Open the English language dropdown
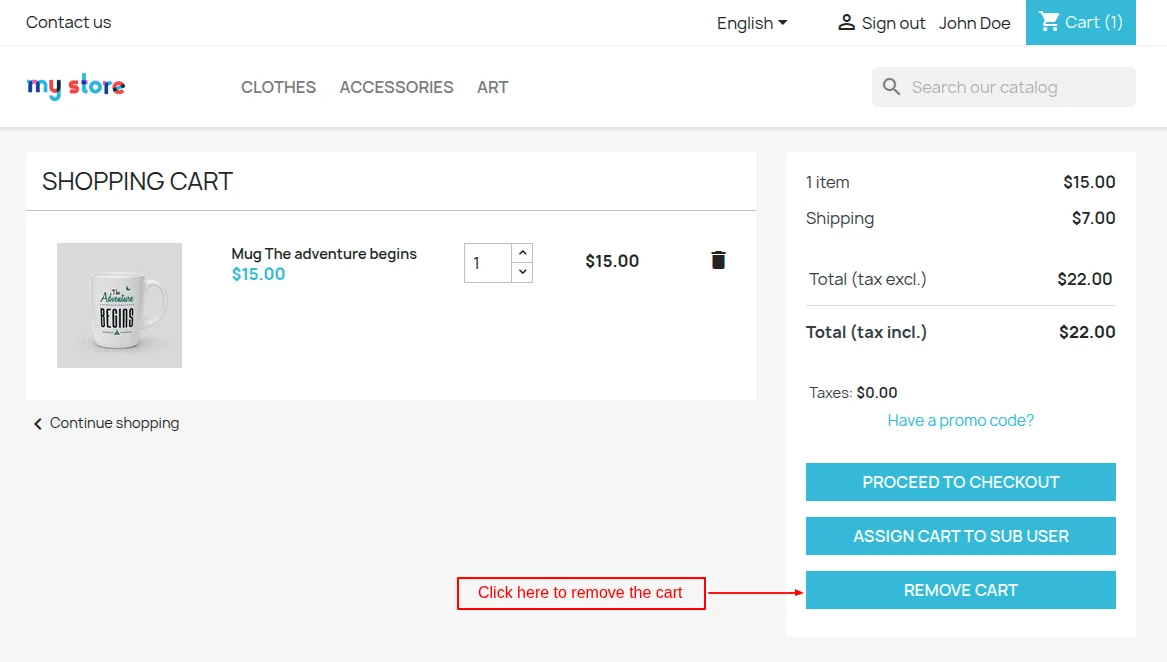 point(752,22)
